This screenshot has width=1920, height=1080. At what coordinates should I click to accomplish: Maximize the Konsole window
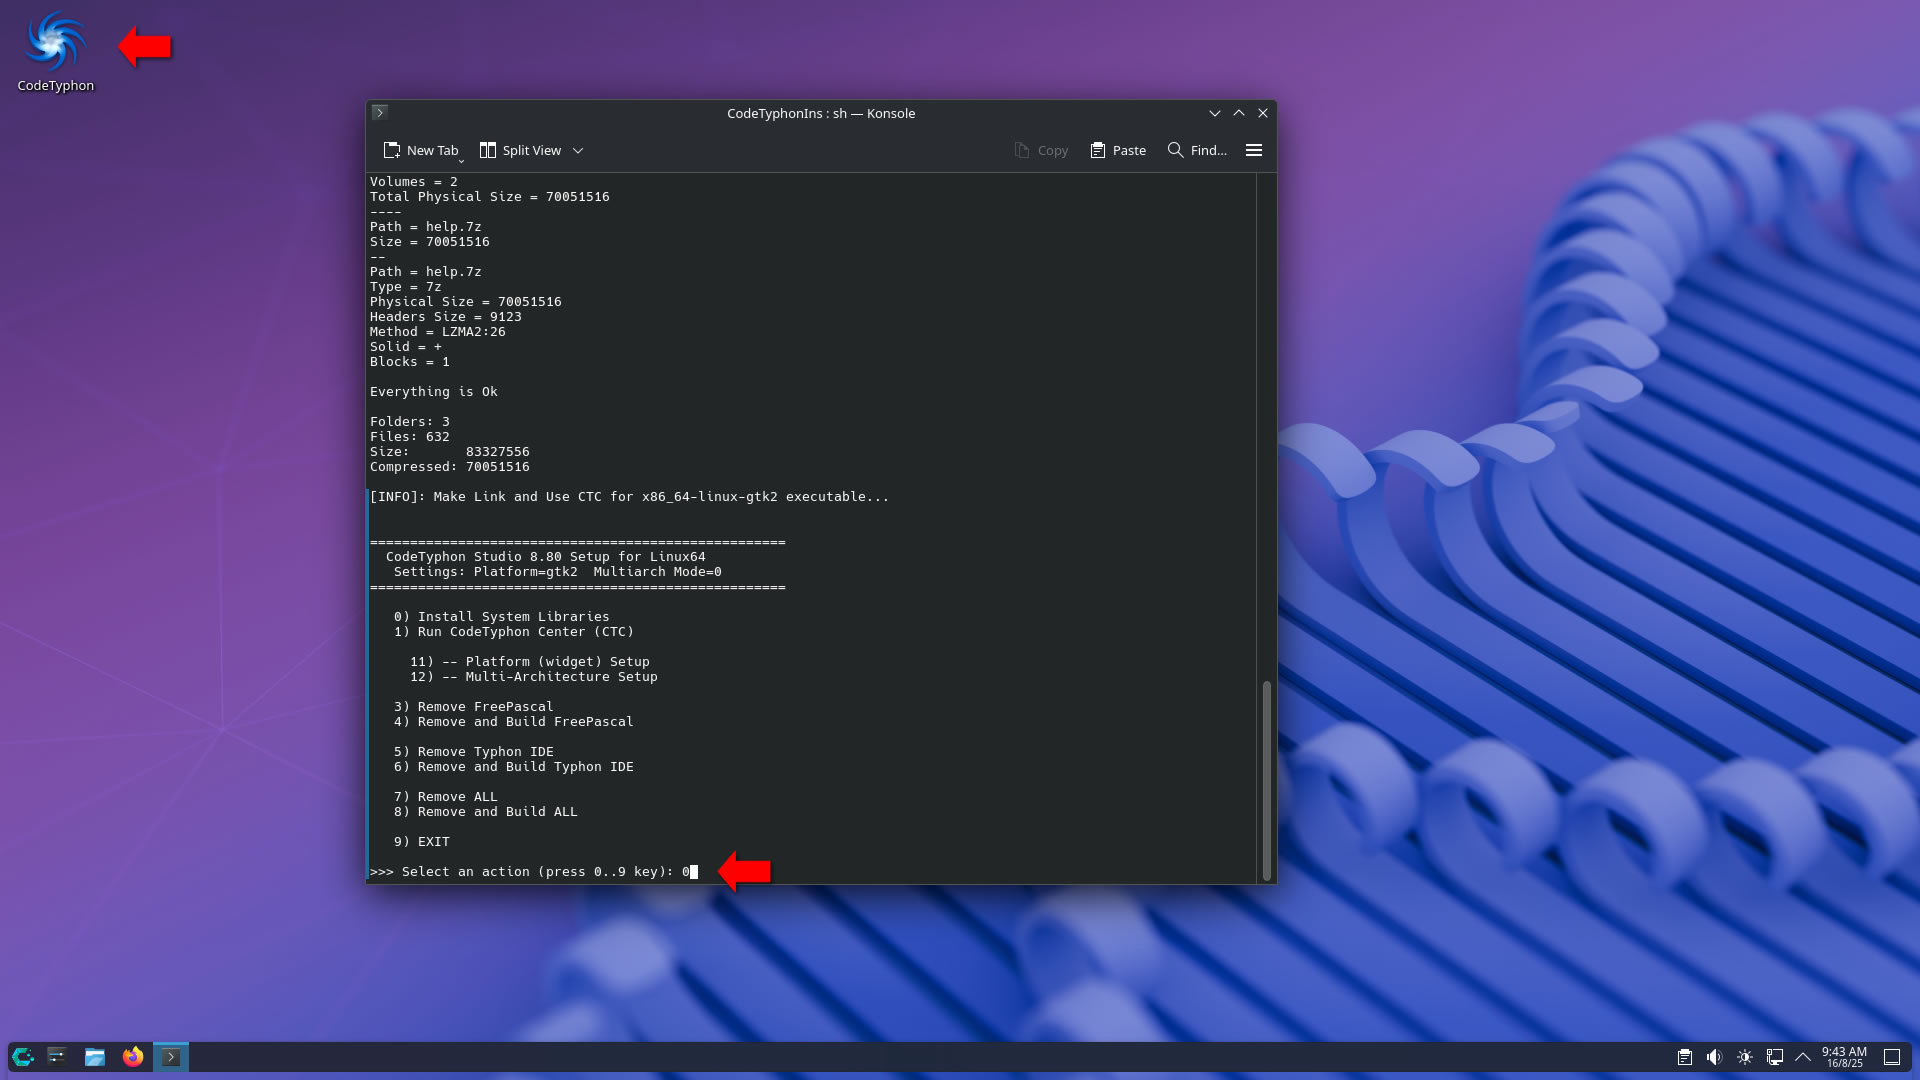(x=1239, y=113)
